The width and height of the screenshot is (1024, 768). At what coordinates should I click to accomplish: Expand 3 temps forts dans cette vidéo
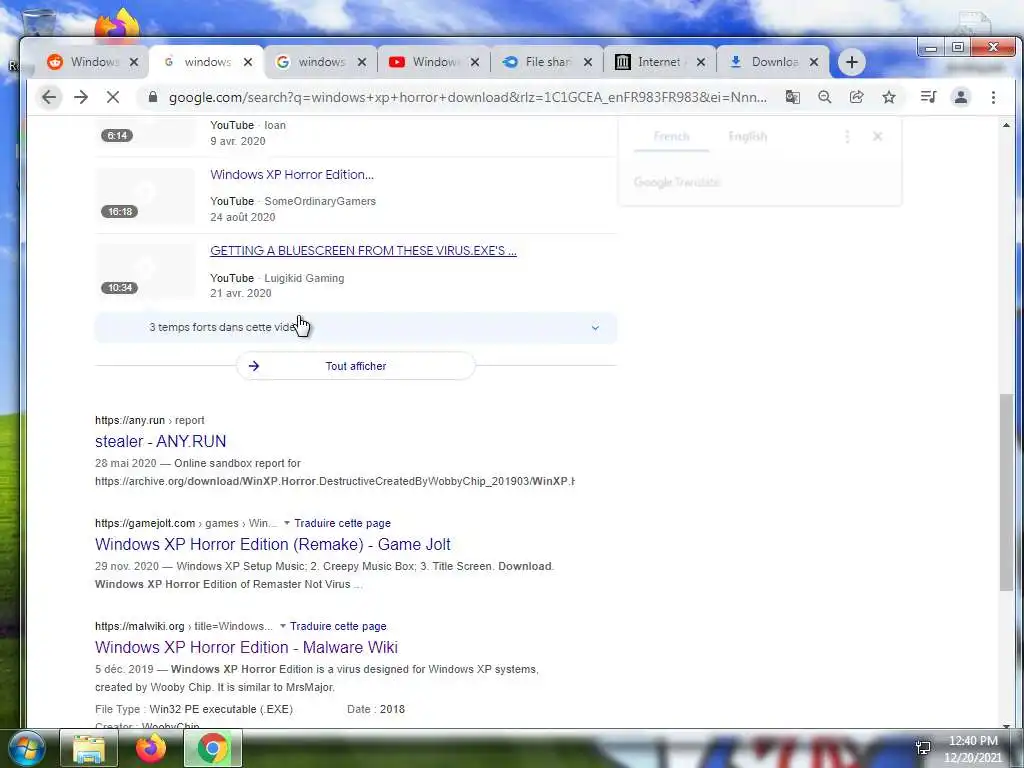pyautogui.click(x=356, y=327)
